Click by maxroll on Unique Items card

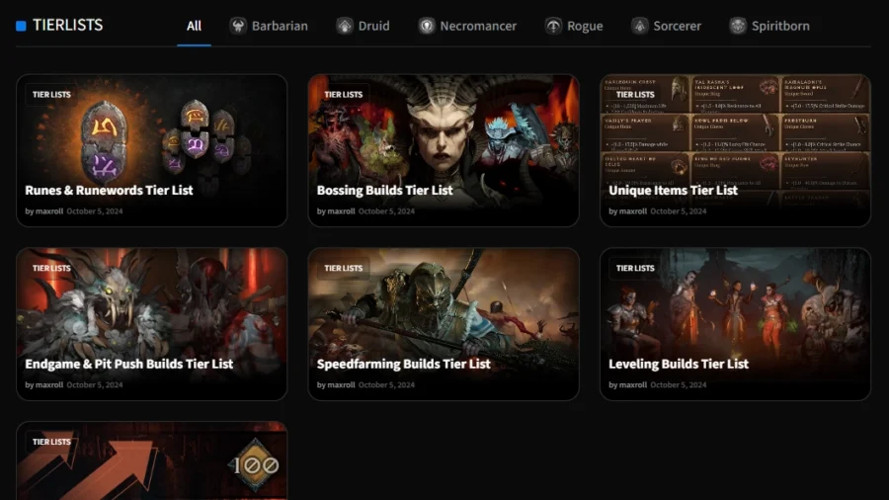point(628,211)
